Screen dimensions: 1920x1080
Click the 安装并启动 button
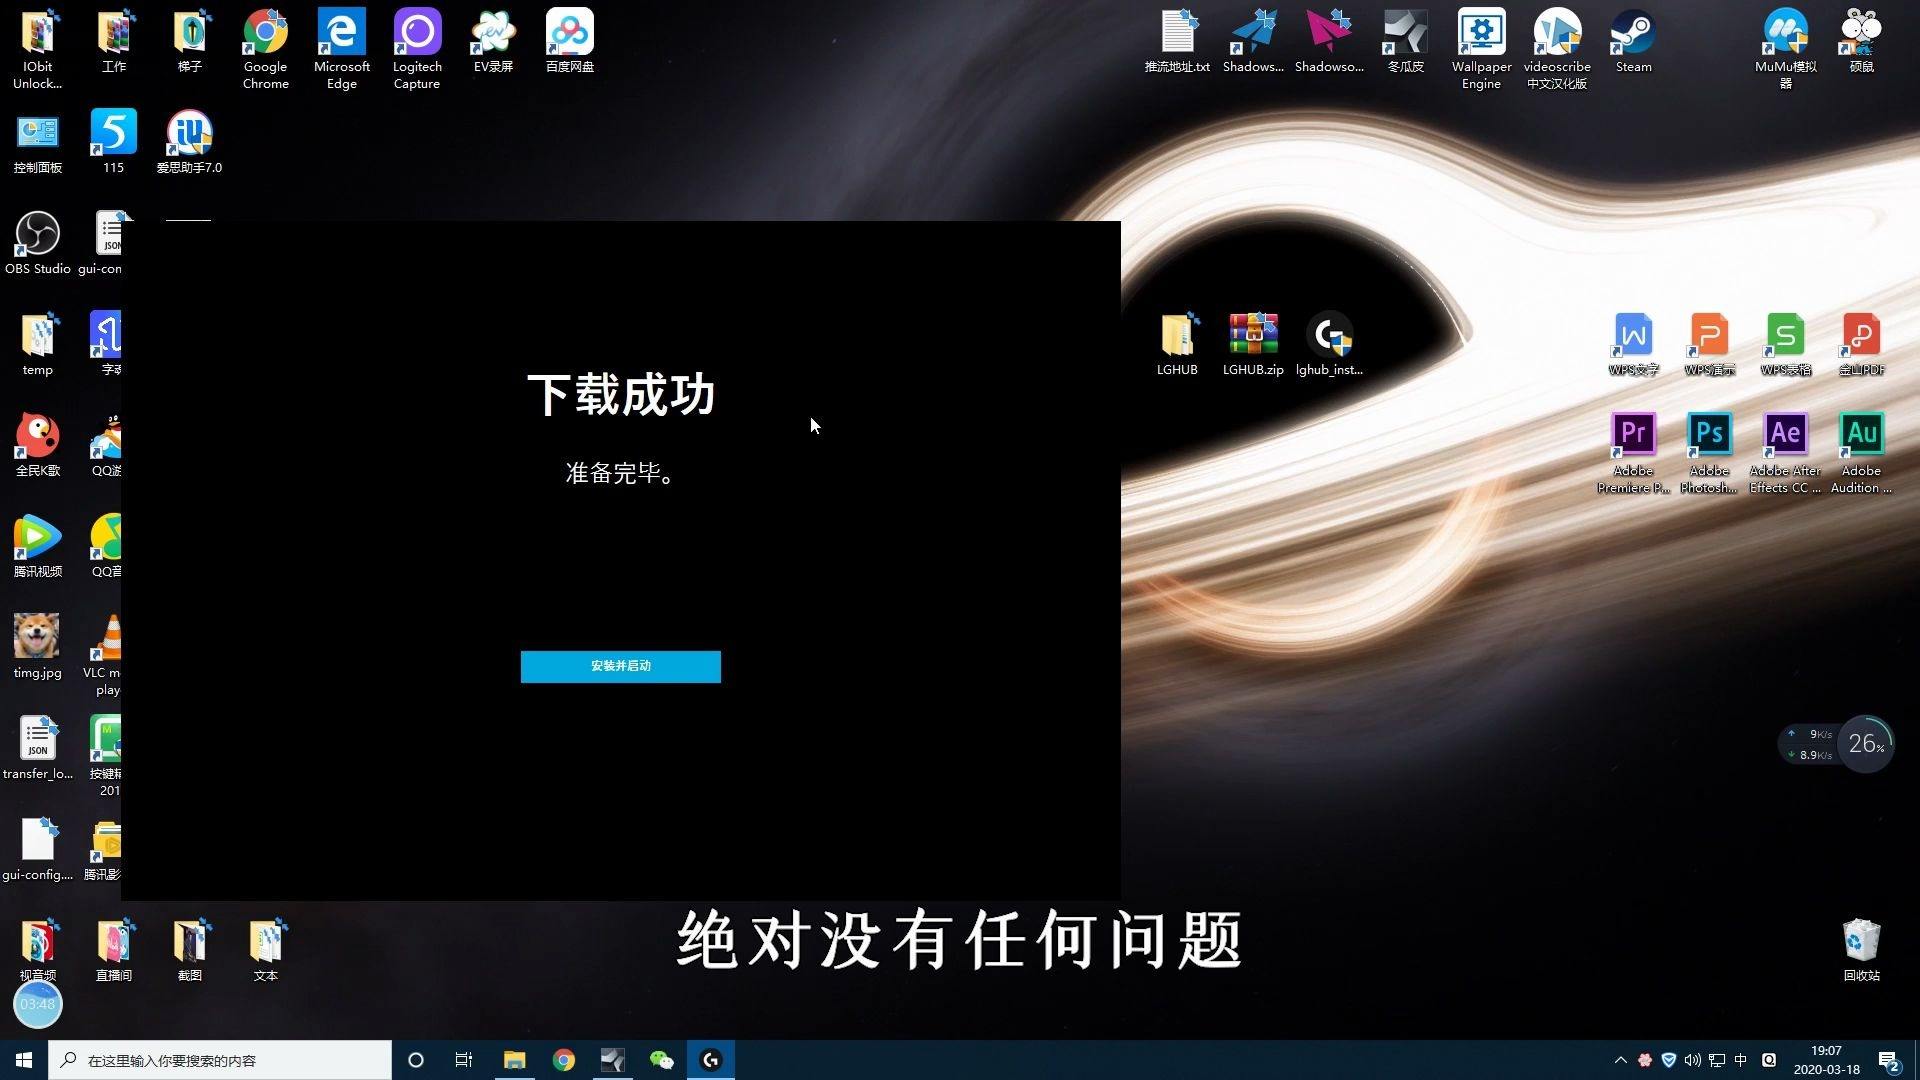pos(620,666)
